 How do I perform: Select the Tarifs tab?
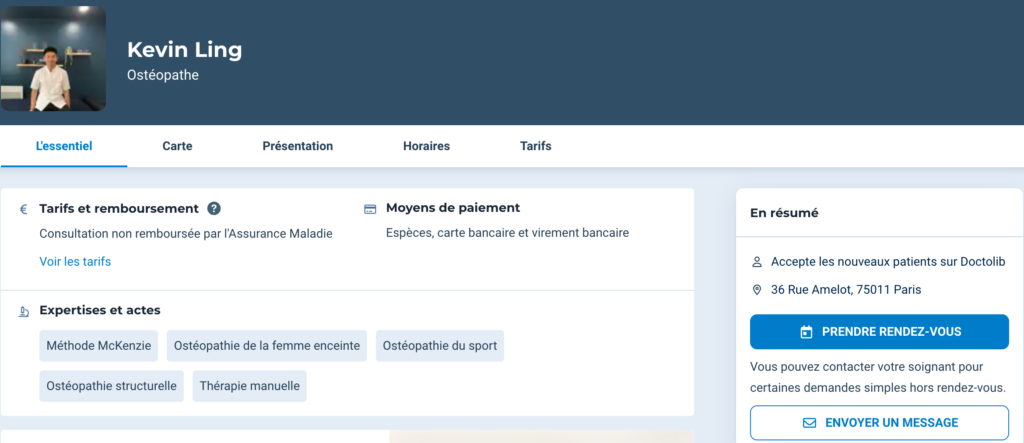tap(535, 146)
